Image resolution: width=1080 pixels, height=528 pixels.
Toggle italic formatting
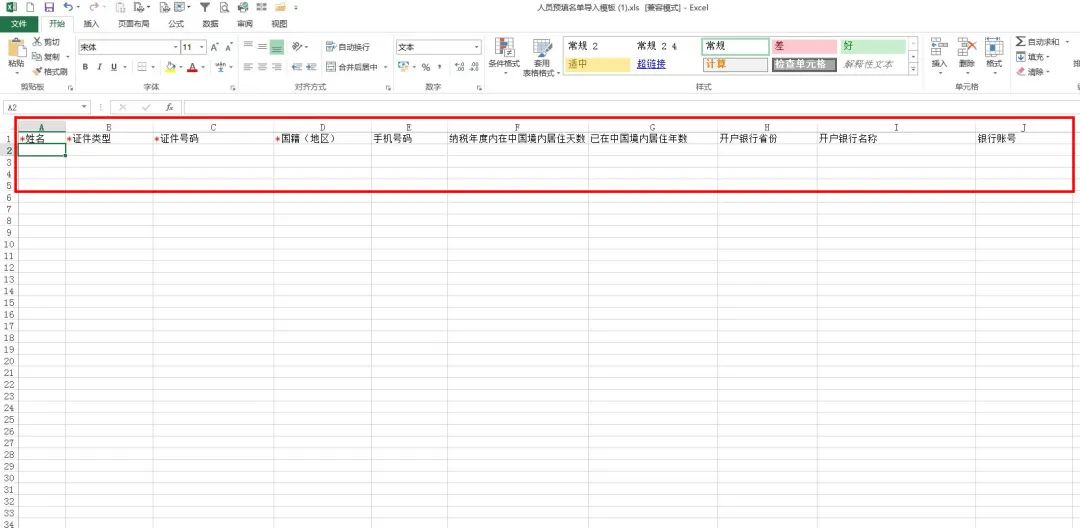point(99,67)
